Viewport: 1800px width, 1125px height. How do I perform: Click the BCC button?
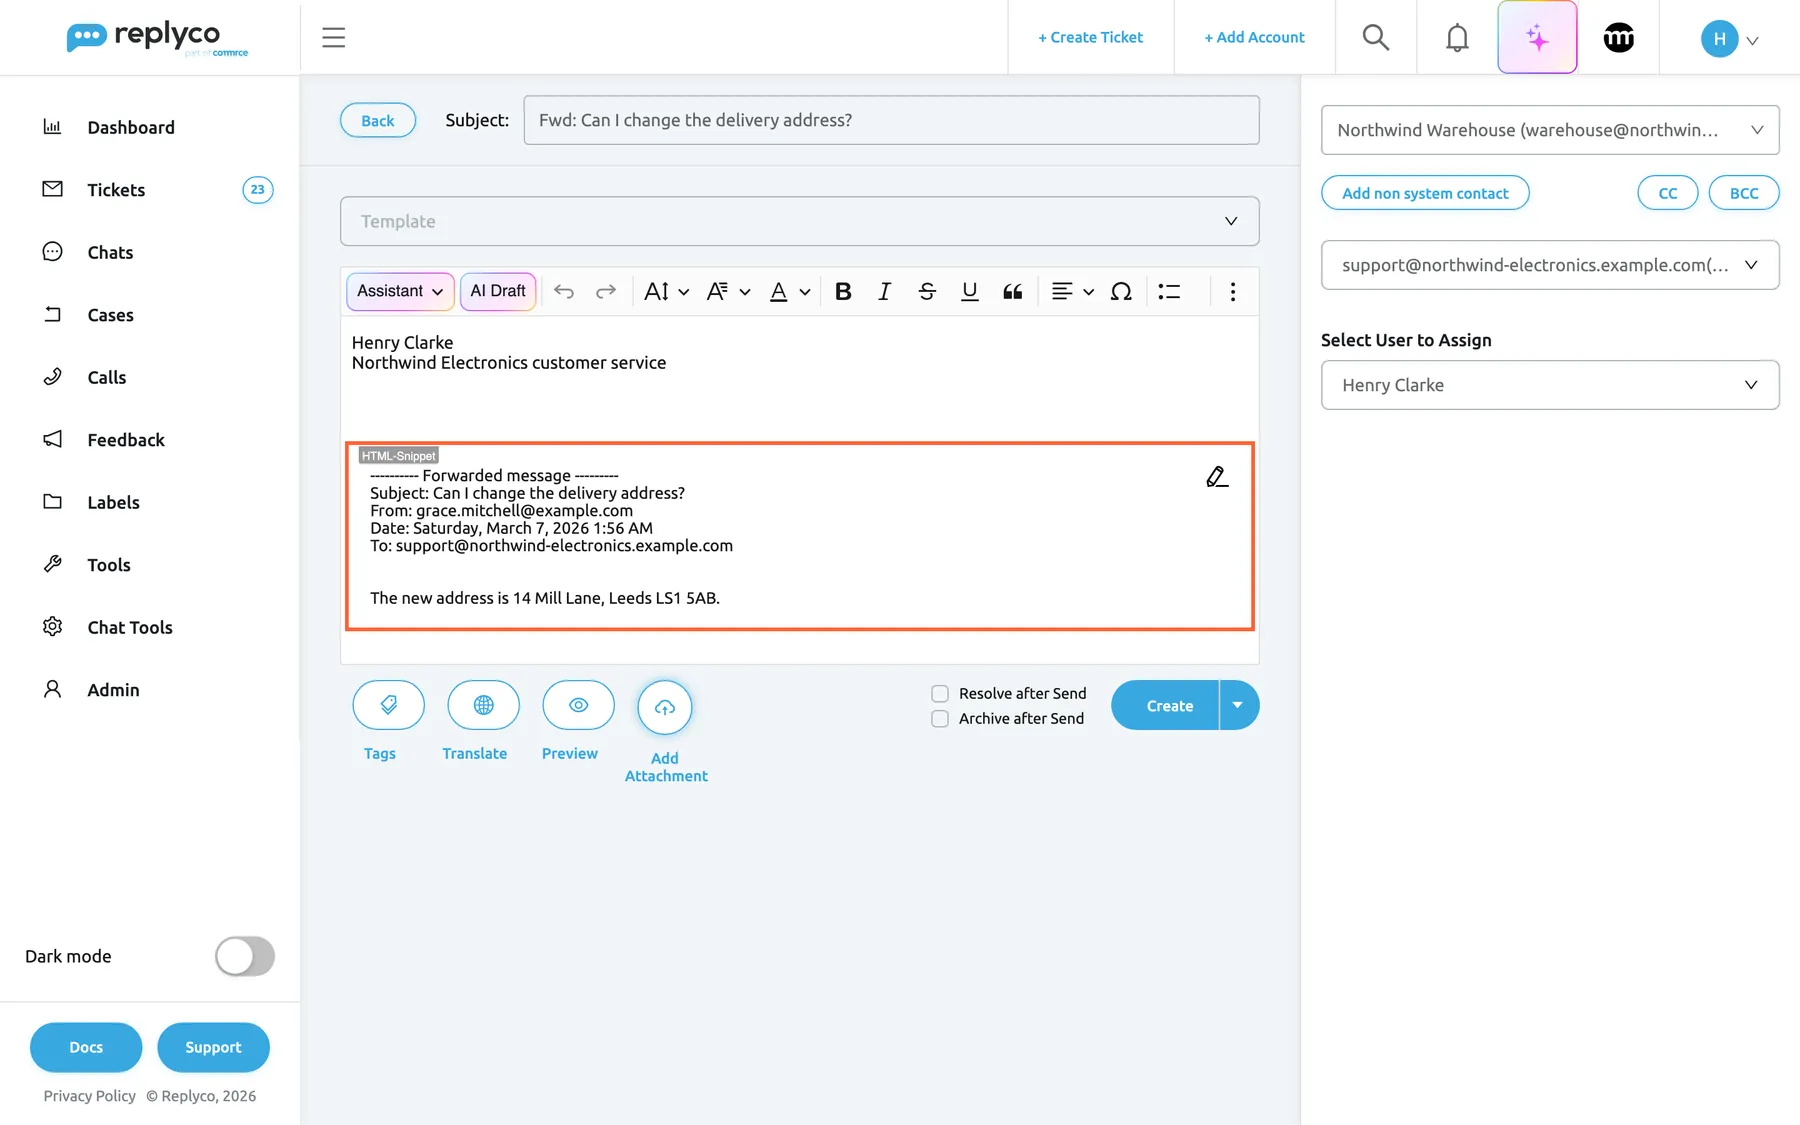1744,193
